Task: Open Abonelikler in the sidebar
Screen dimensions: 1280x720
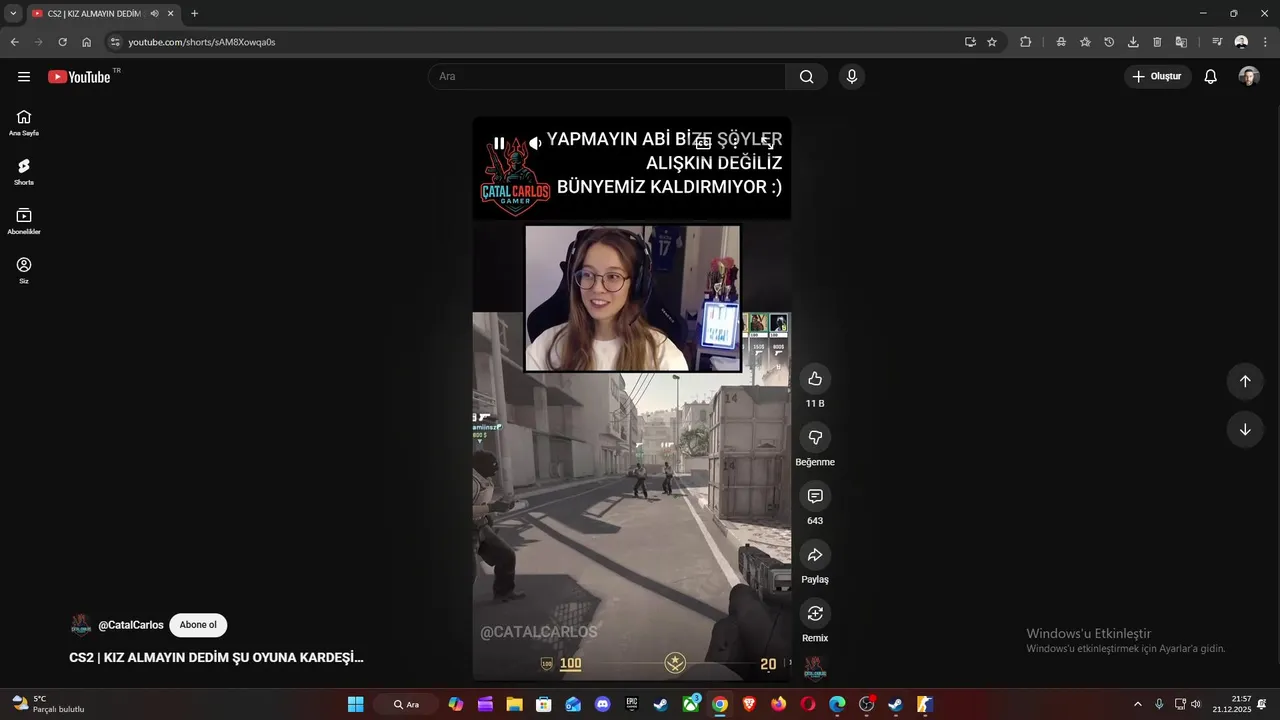Action: click(24, 221)
